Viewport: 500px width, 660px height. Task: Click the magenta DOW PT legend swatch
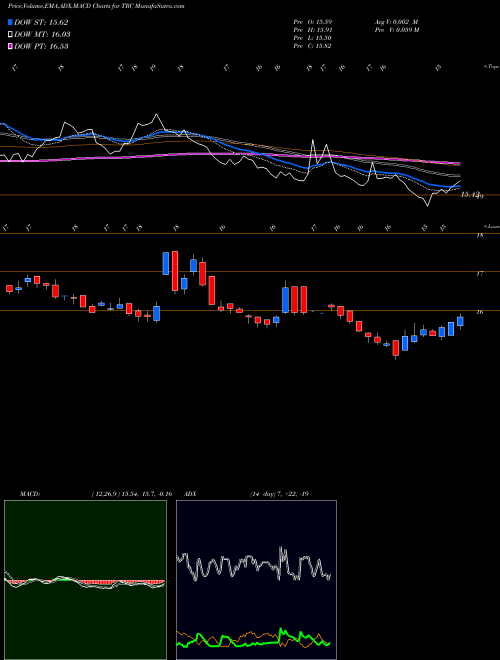tap(11, 46)
